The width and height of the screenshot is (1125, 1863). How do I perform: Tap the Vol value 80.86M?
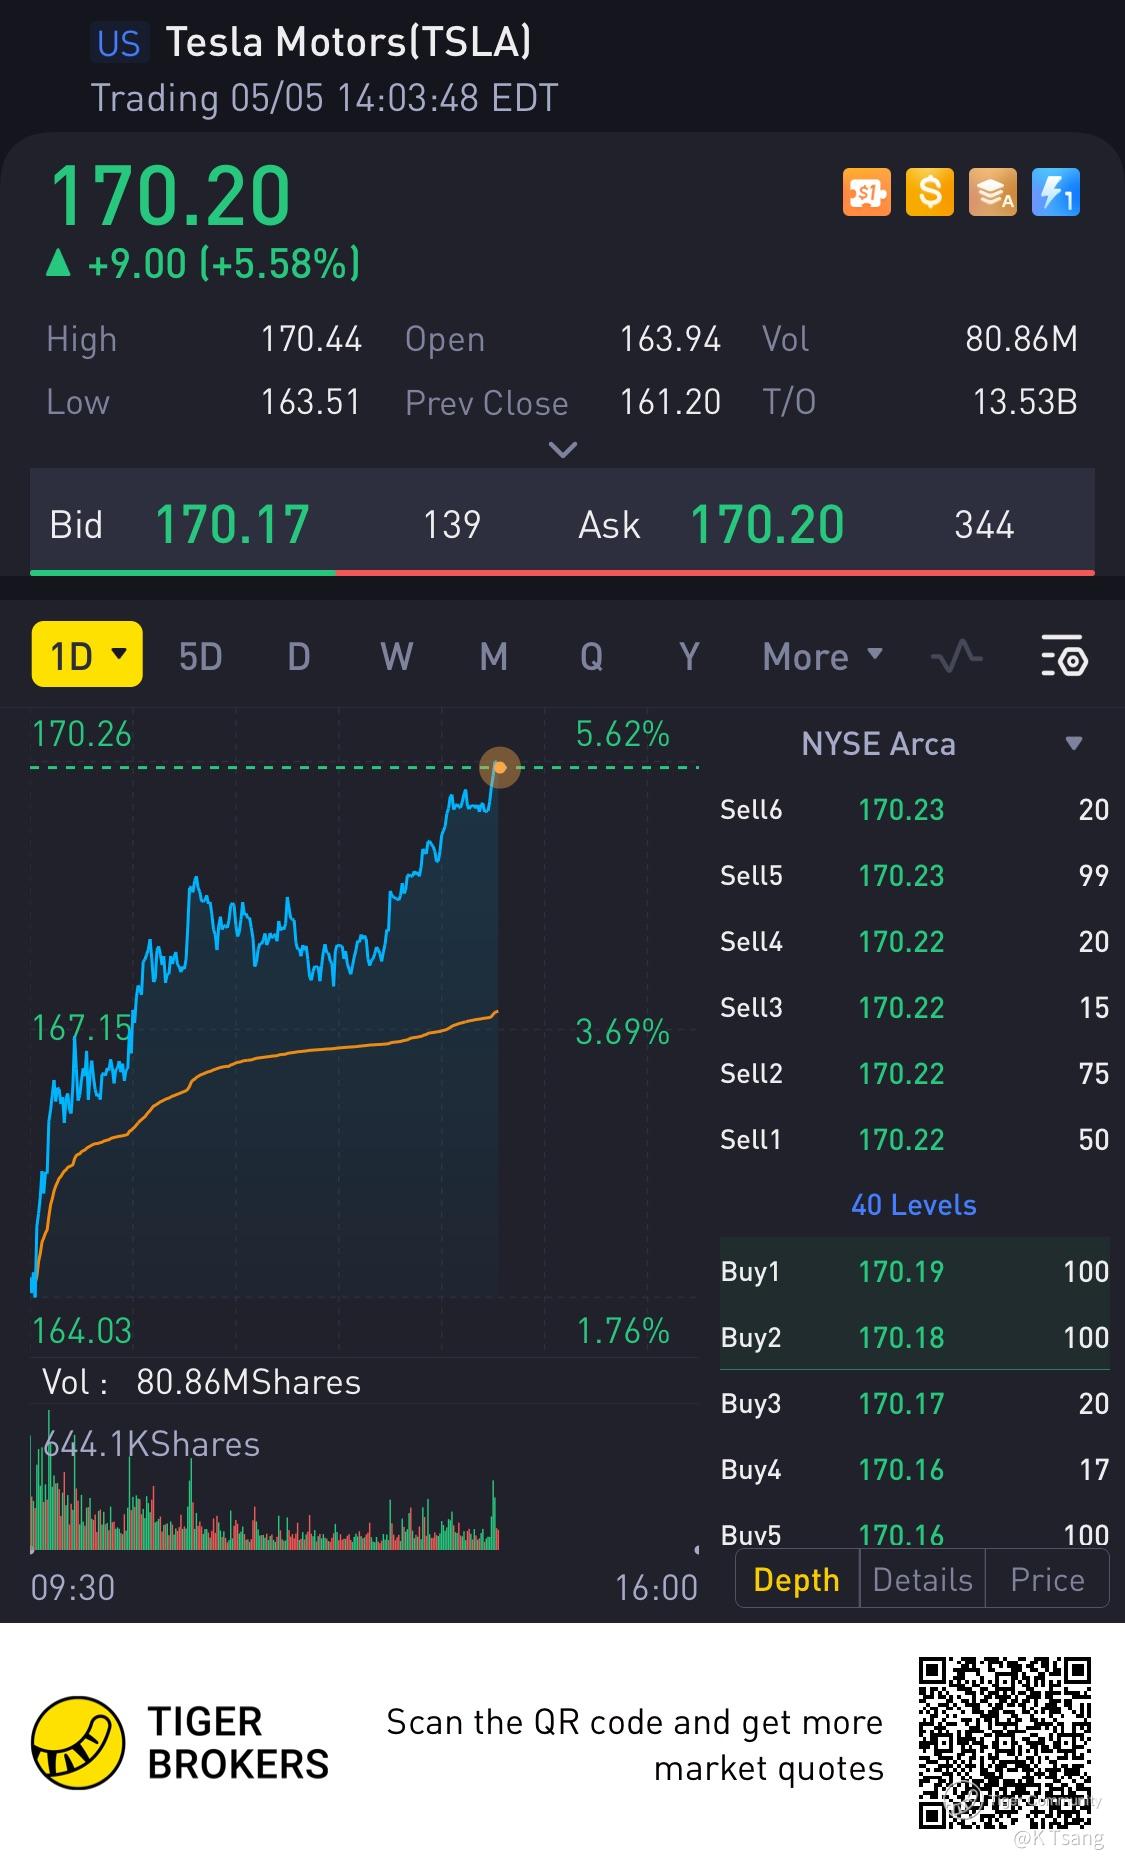1022,340
